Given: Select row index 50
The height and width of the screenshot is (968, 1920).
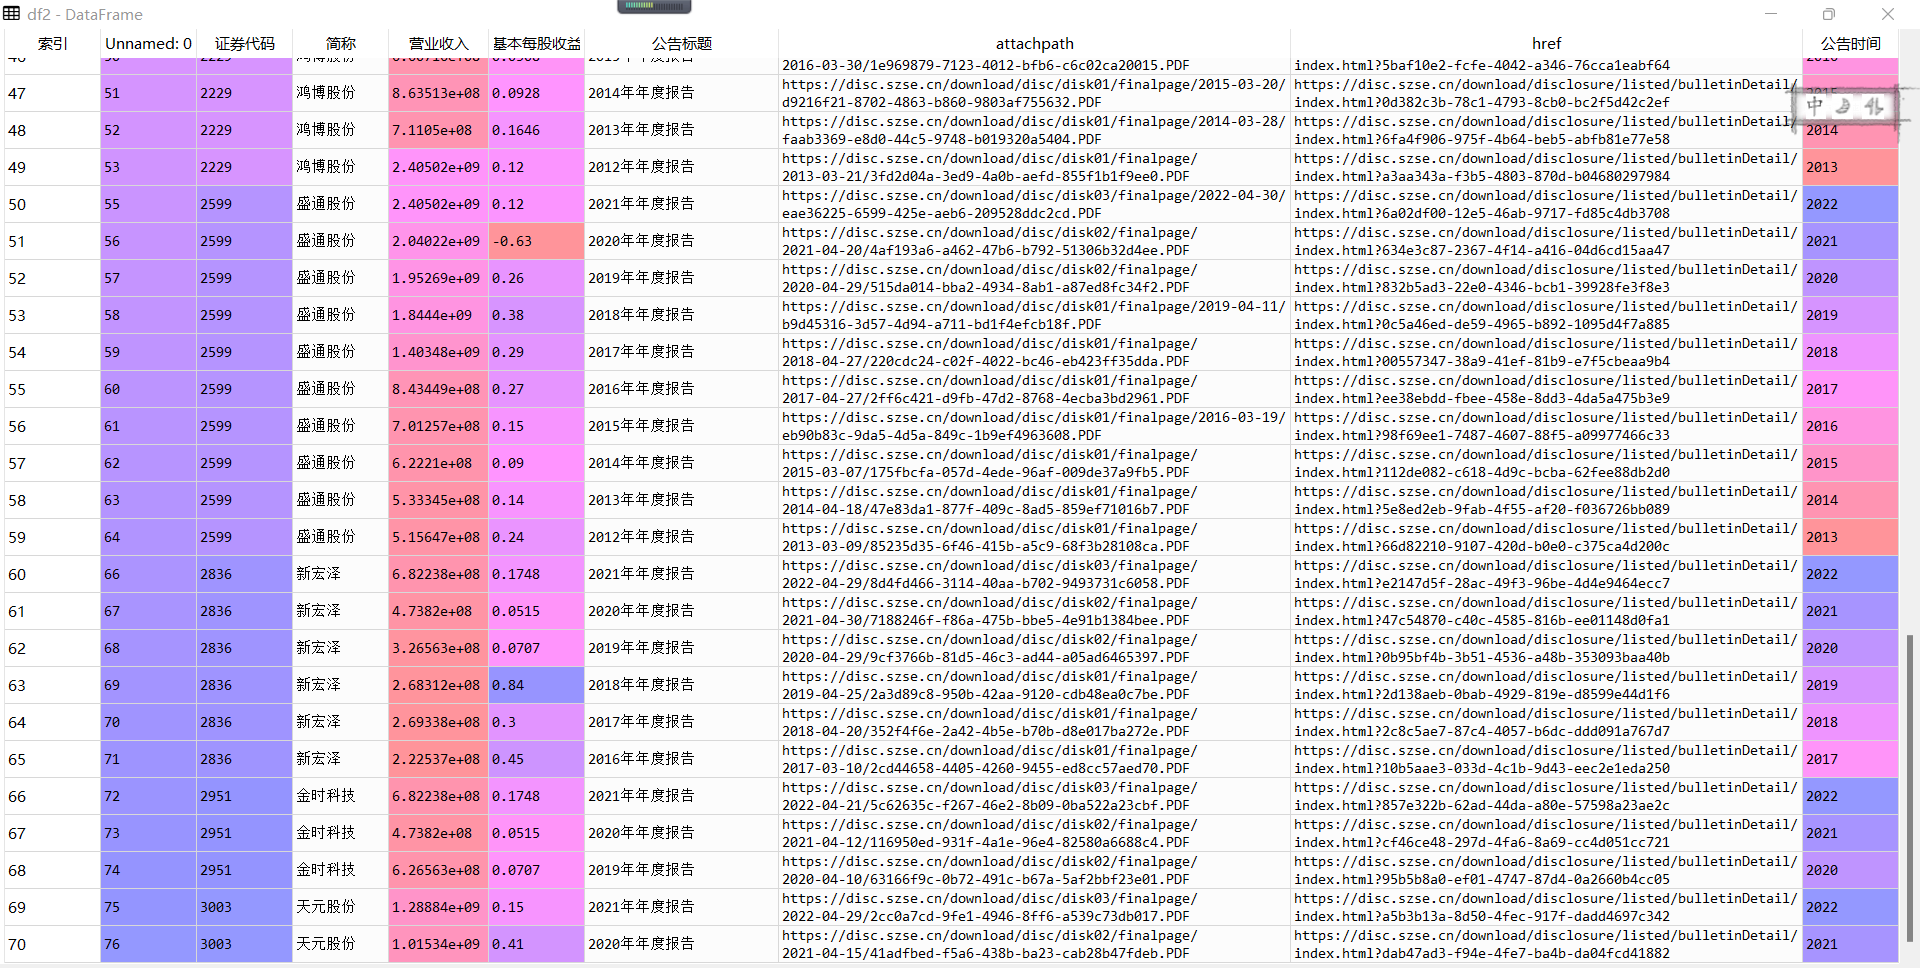Looking at the screenshot, I should 52,204.
